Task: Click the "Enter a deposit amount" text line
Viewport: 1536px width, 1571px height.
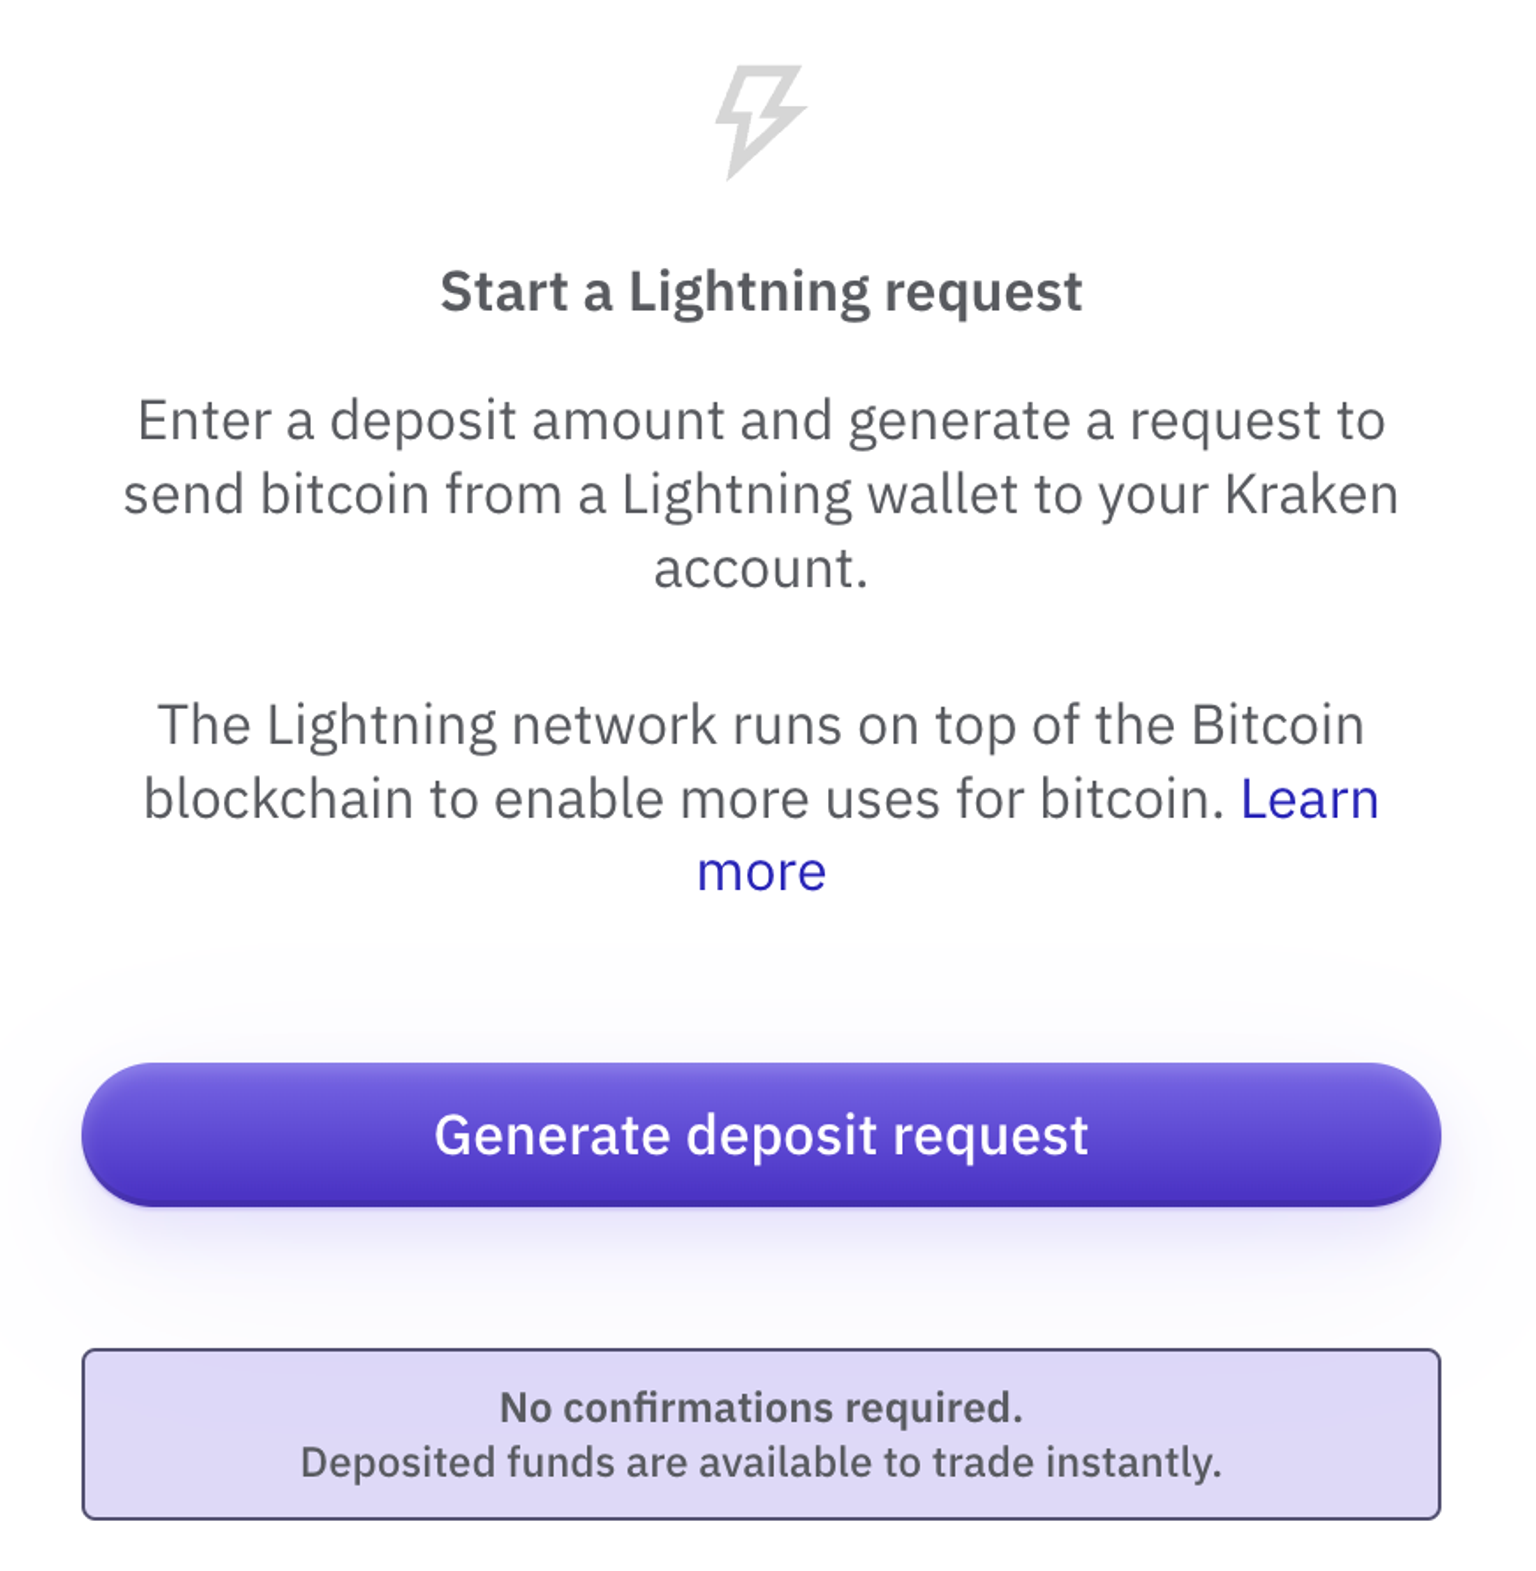Action: coord(760,420)
